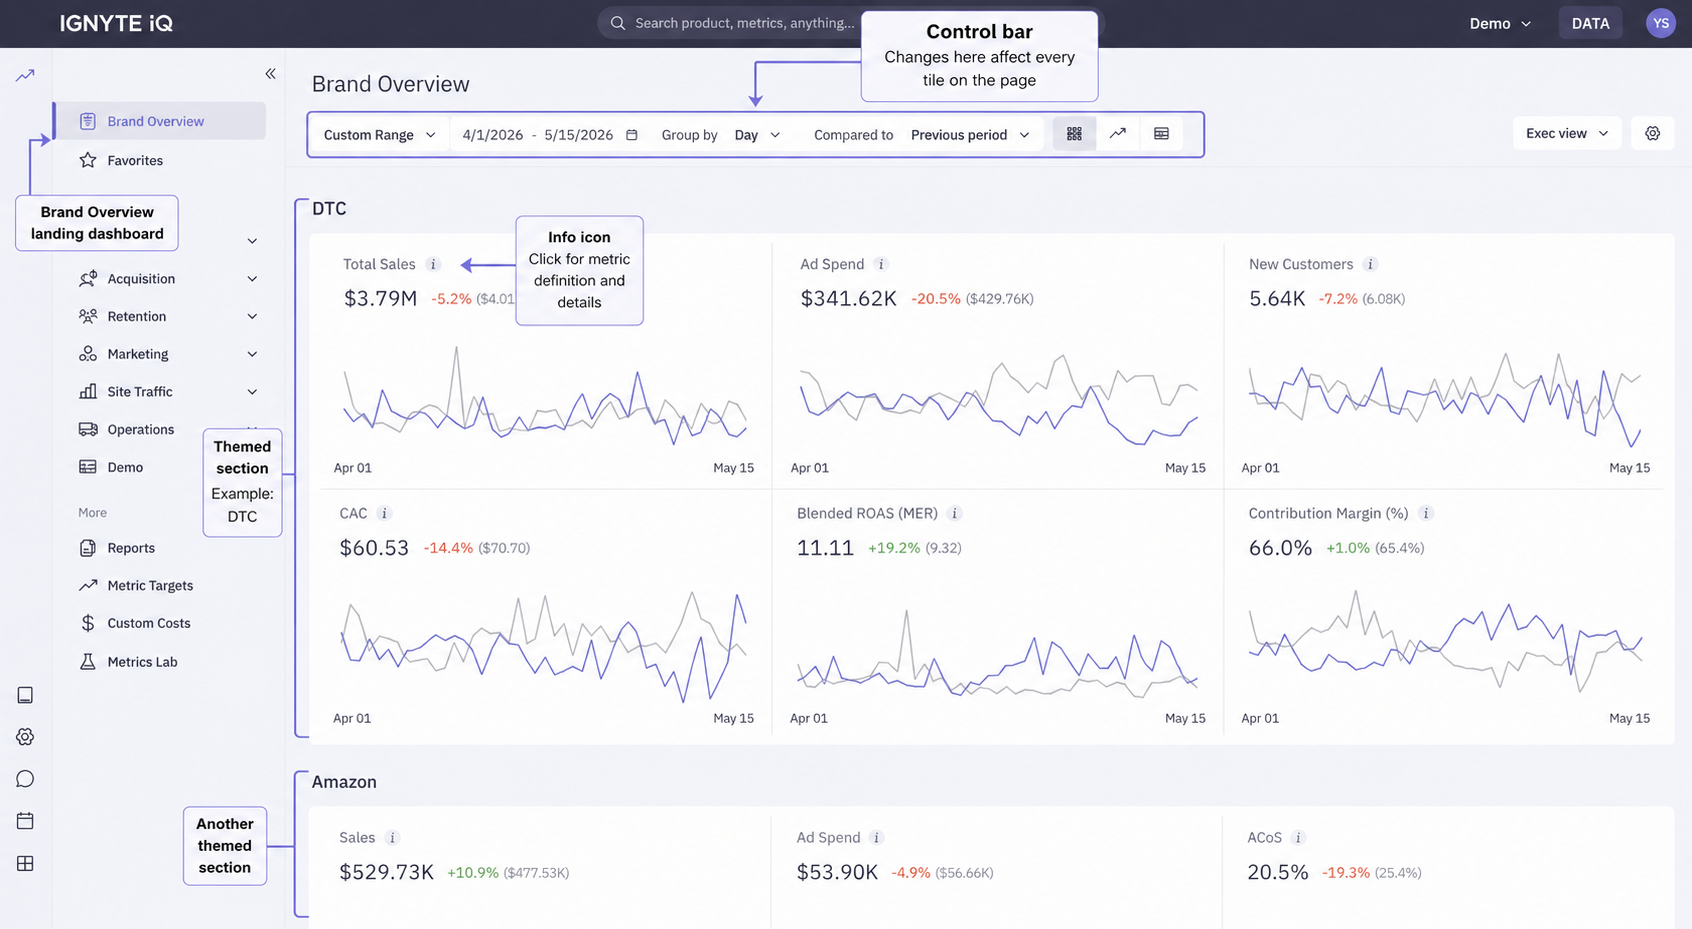
Task: Switch to table view
Action: pos(1161,134)
